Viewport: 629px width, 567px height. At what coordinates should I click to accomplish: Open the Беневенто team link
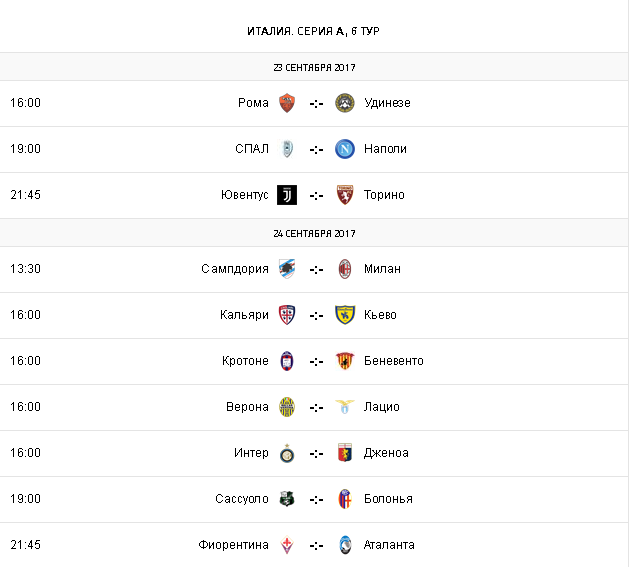click(393, 361)
